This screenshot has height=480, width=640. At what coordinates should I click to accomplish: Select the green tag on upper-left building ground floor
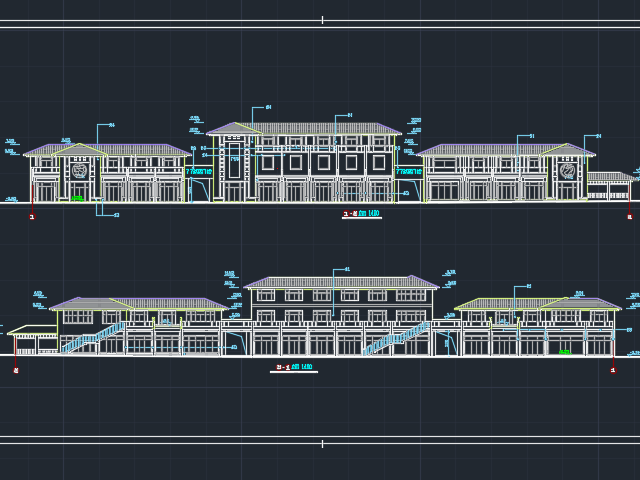(77, 198)
